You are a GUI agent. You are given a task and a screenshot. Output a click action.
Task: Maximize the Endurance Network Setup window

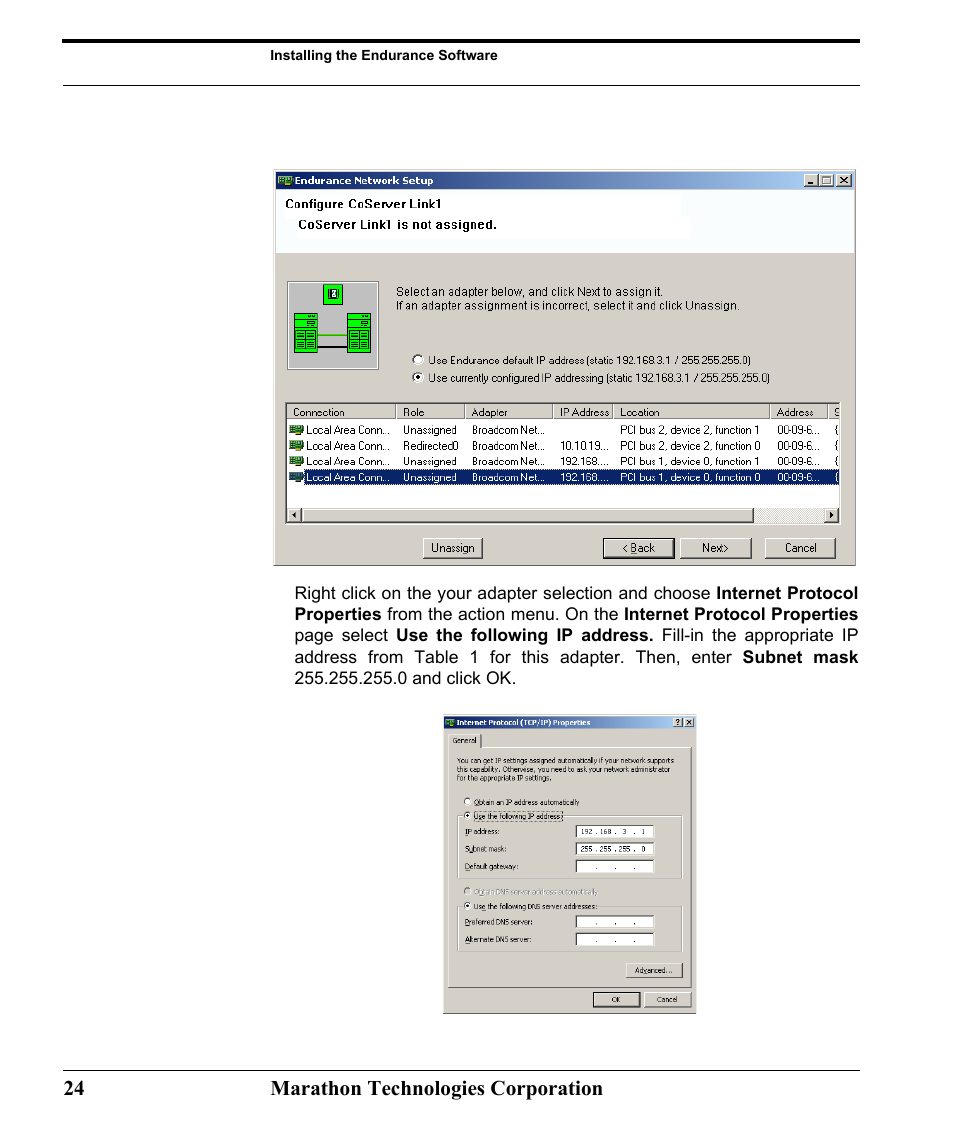[827, 180]
